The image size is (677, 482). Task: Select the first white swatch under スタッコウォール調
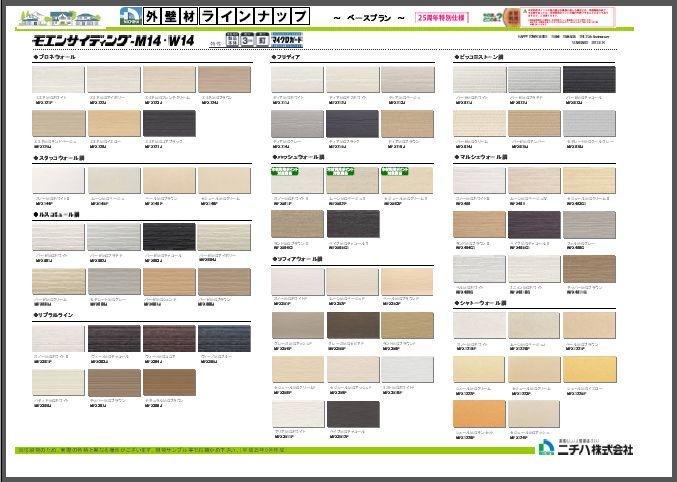[58, 181]
